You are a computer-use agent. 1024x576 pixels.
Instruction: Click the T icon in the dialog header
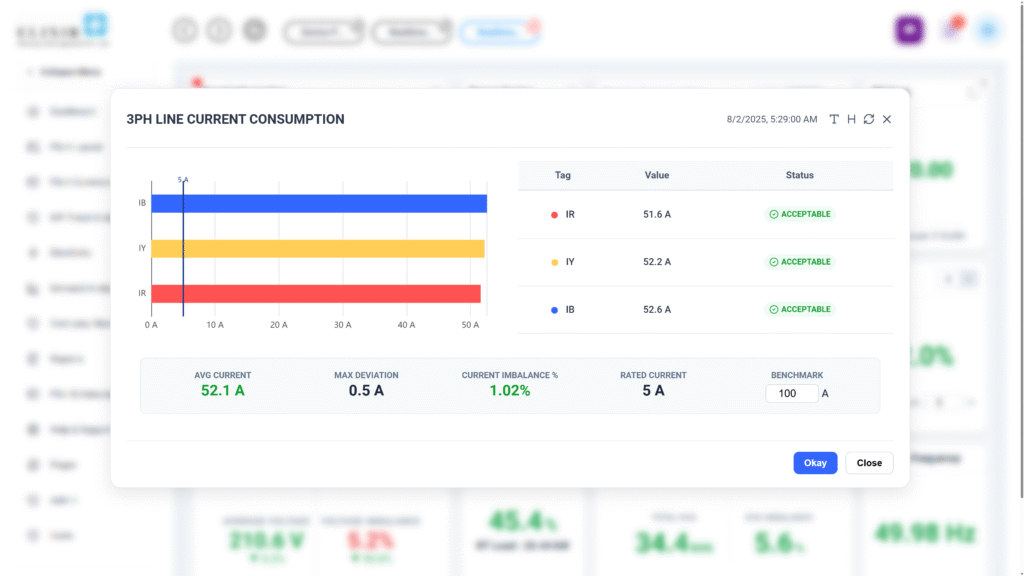click(835, 119)
